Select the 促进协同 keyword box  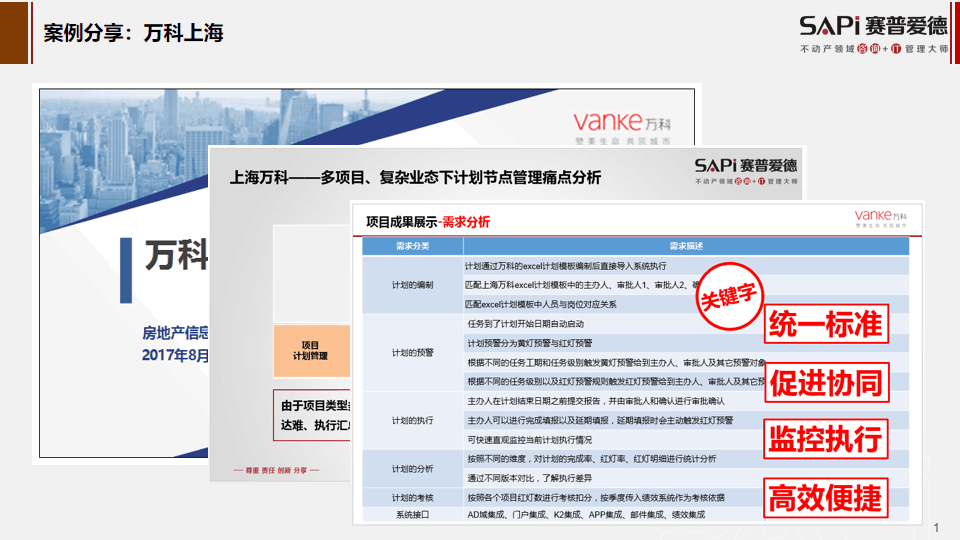[x=826, y=383]
